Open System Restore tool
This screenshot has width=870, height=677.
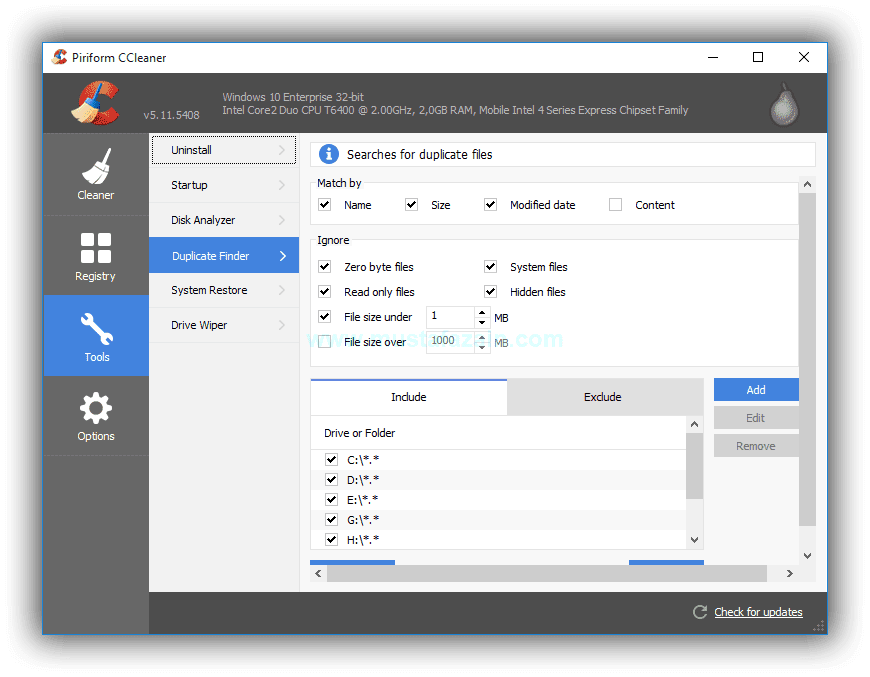point(224,290)
